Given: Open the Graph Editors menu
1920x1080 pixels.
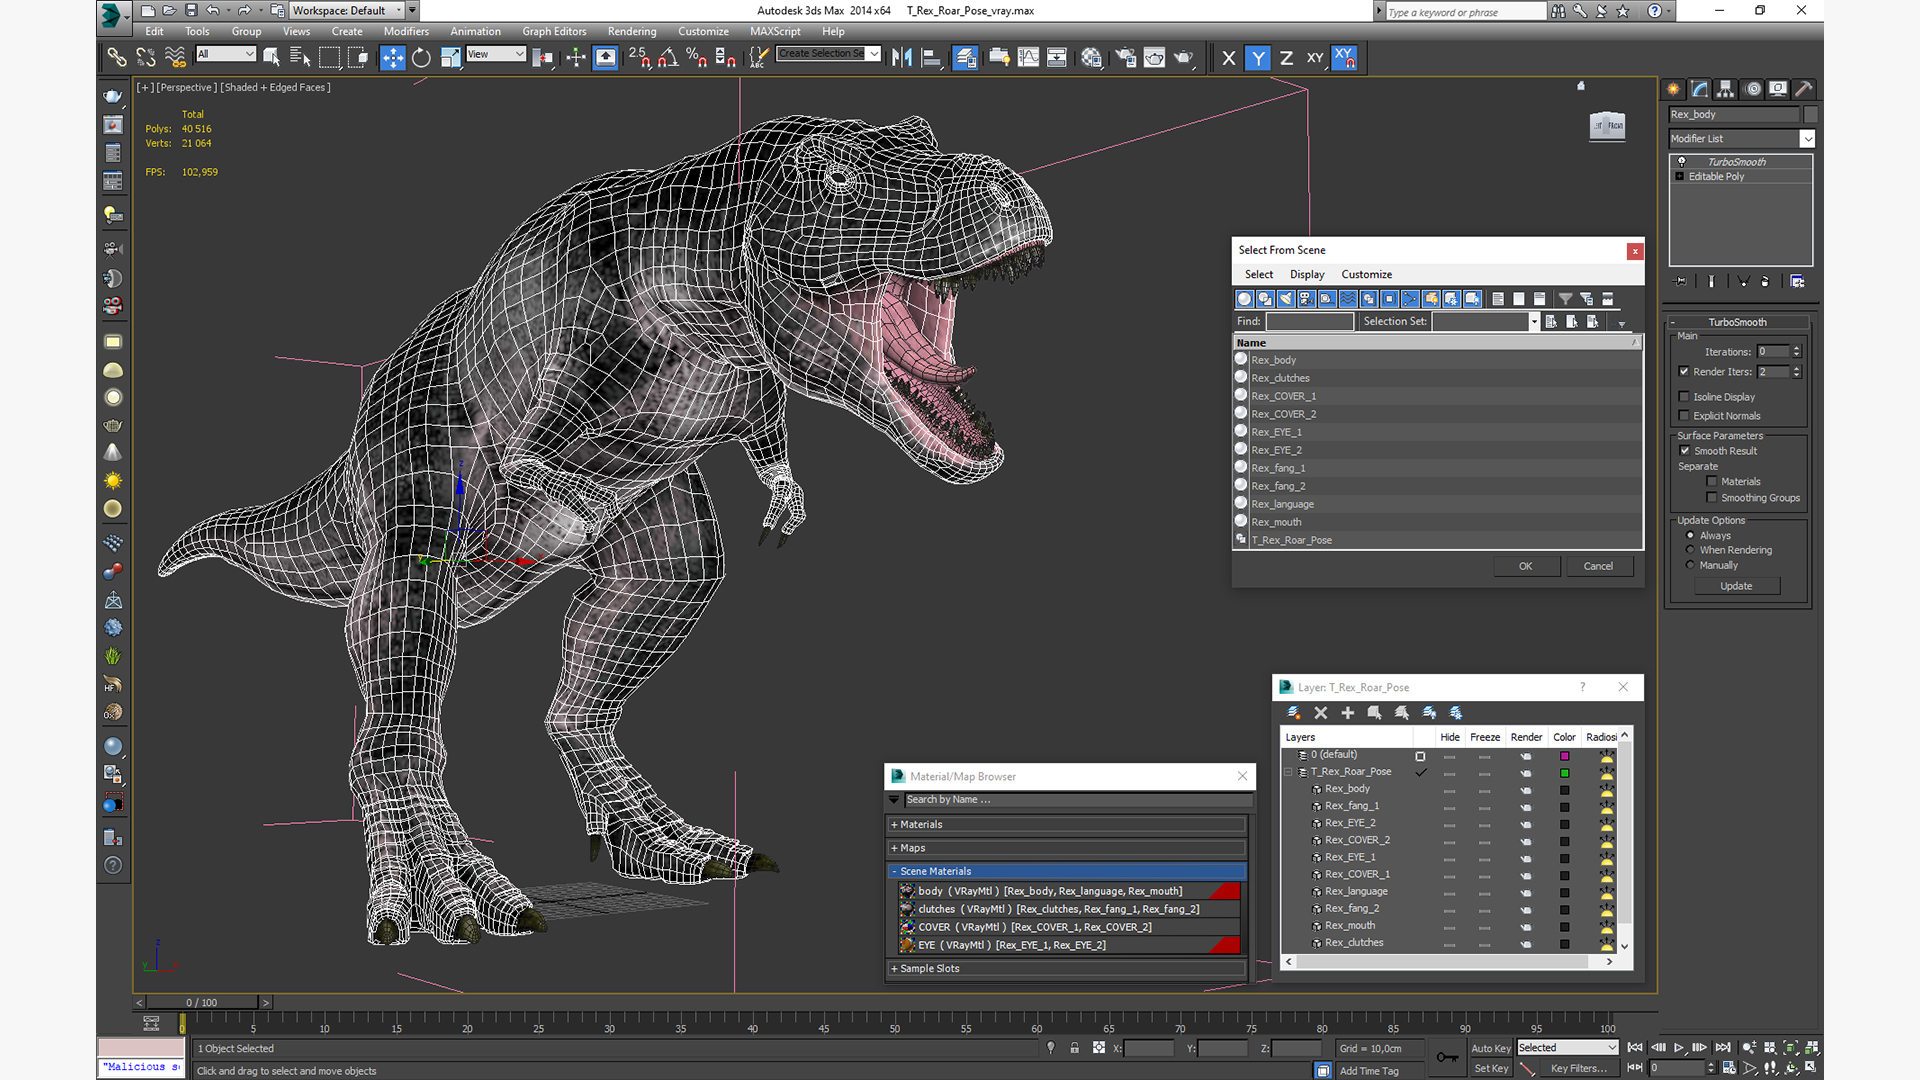Looking at the screenshot, I should pos(554,32).
